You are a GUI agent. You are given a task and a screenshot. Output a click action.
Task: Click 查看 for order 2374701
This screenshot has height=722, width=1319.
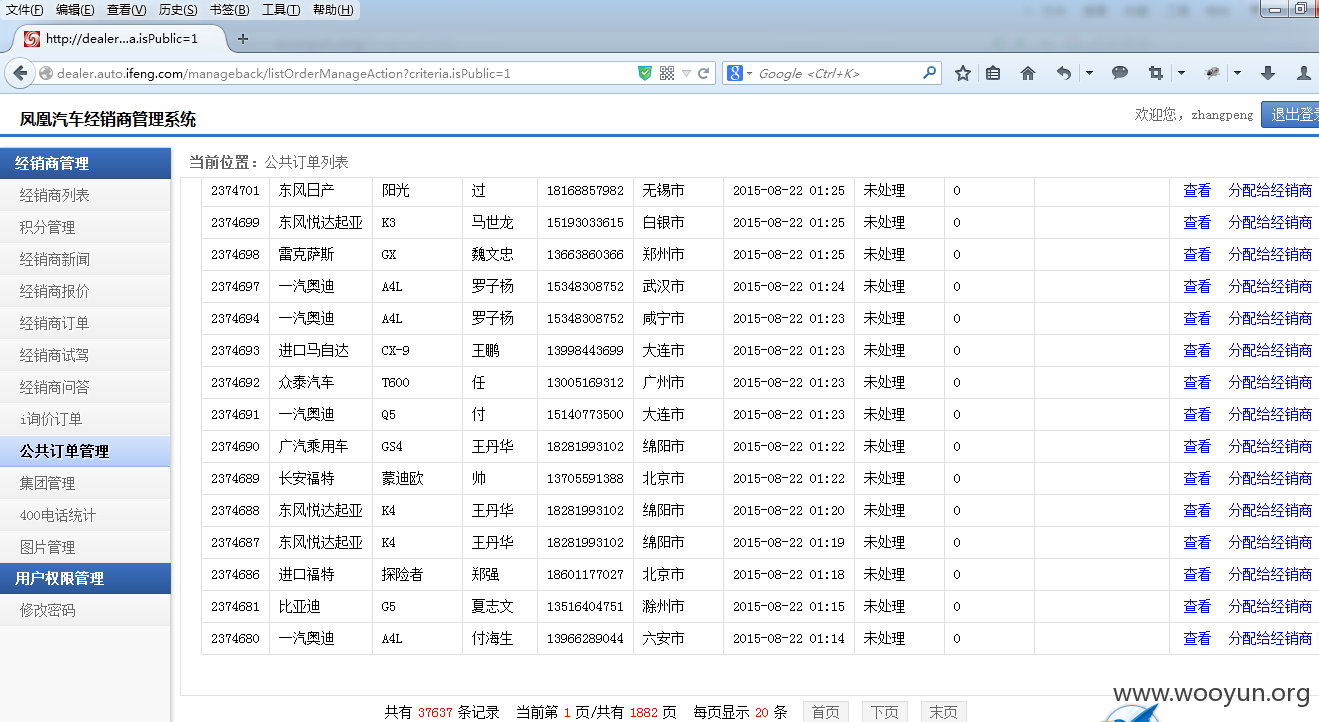(x=1197, y=190)
